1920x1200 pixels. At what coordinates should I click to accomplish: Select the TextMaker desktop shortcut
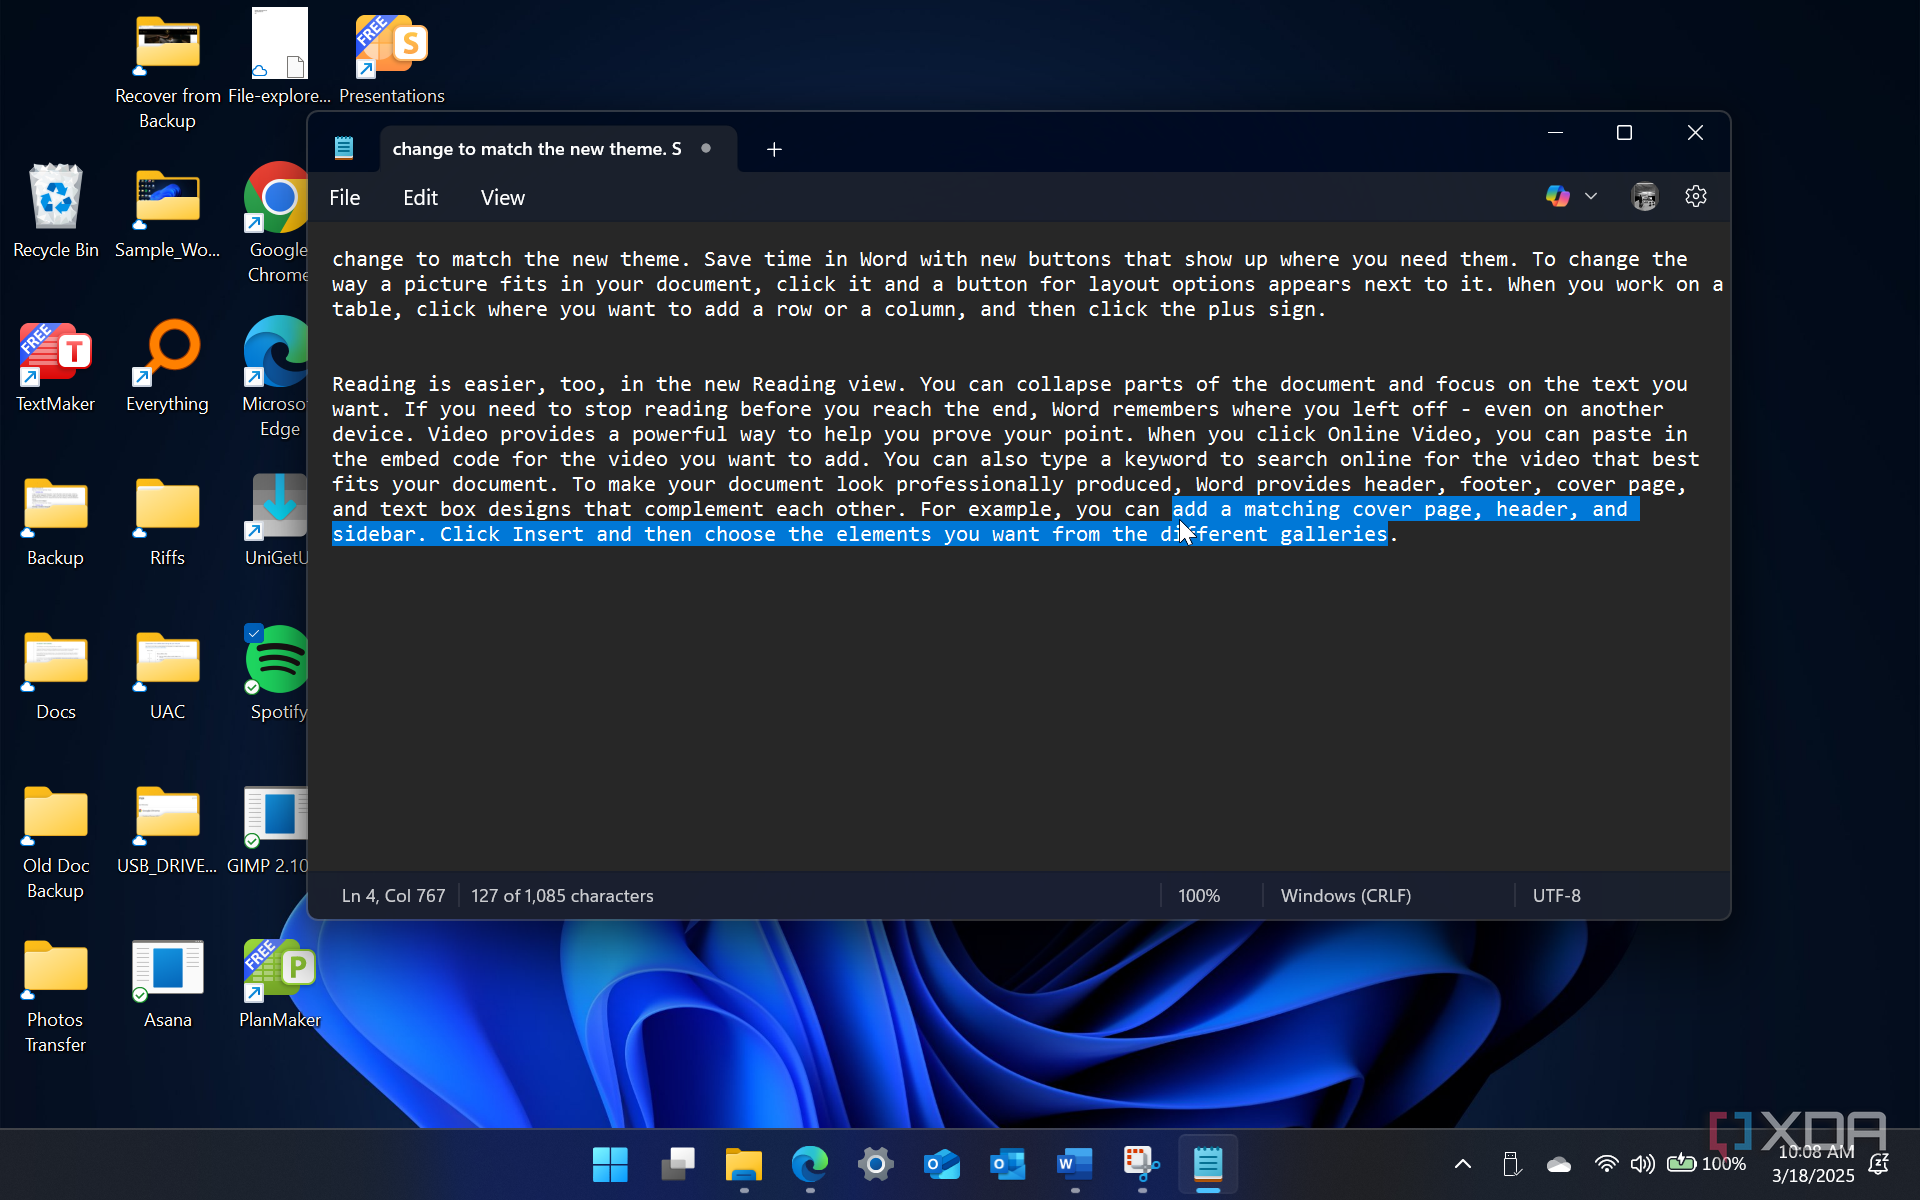click(56, 367)
